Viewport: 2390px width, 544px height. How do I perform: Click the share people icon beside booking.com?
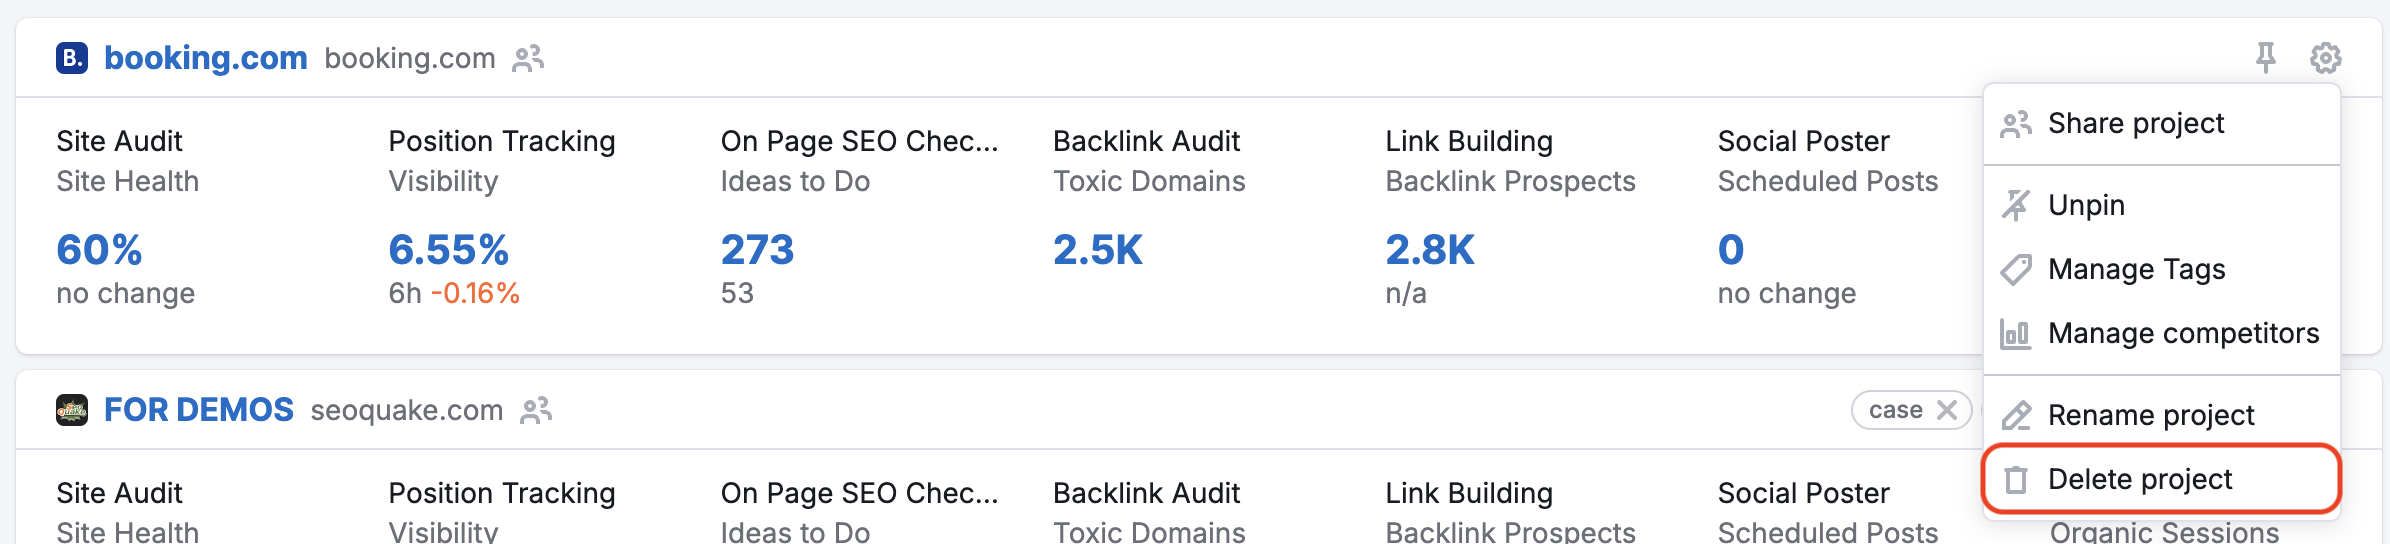pos(528,59)
